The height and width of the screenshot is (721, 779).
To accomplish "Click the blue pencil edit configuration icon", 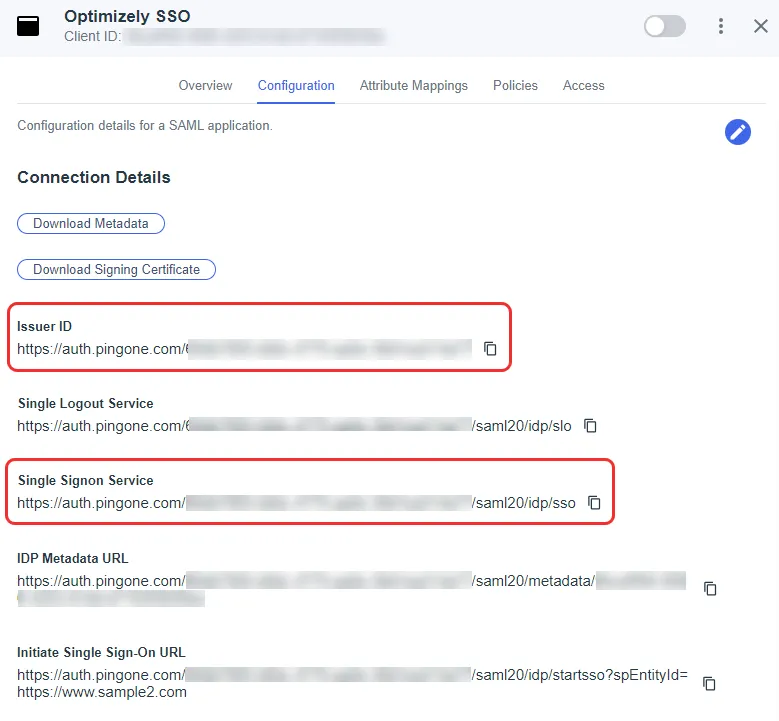I will [738, 132].
